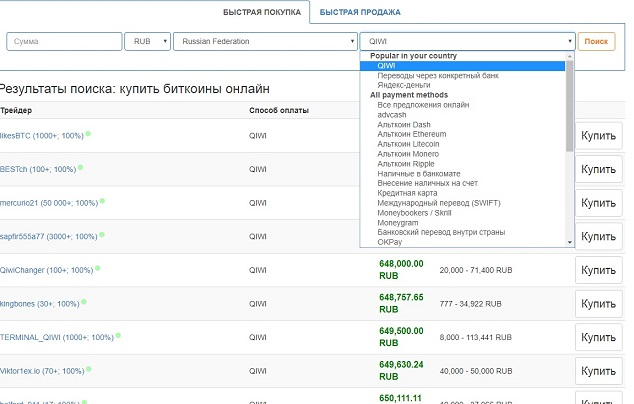Choose Альткоин Ethereum in the dropdown list
Image resolution: width=634 pixels, height=404 pixels.
411,134
